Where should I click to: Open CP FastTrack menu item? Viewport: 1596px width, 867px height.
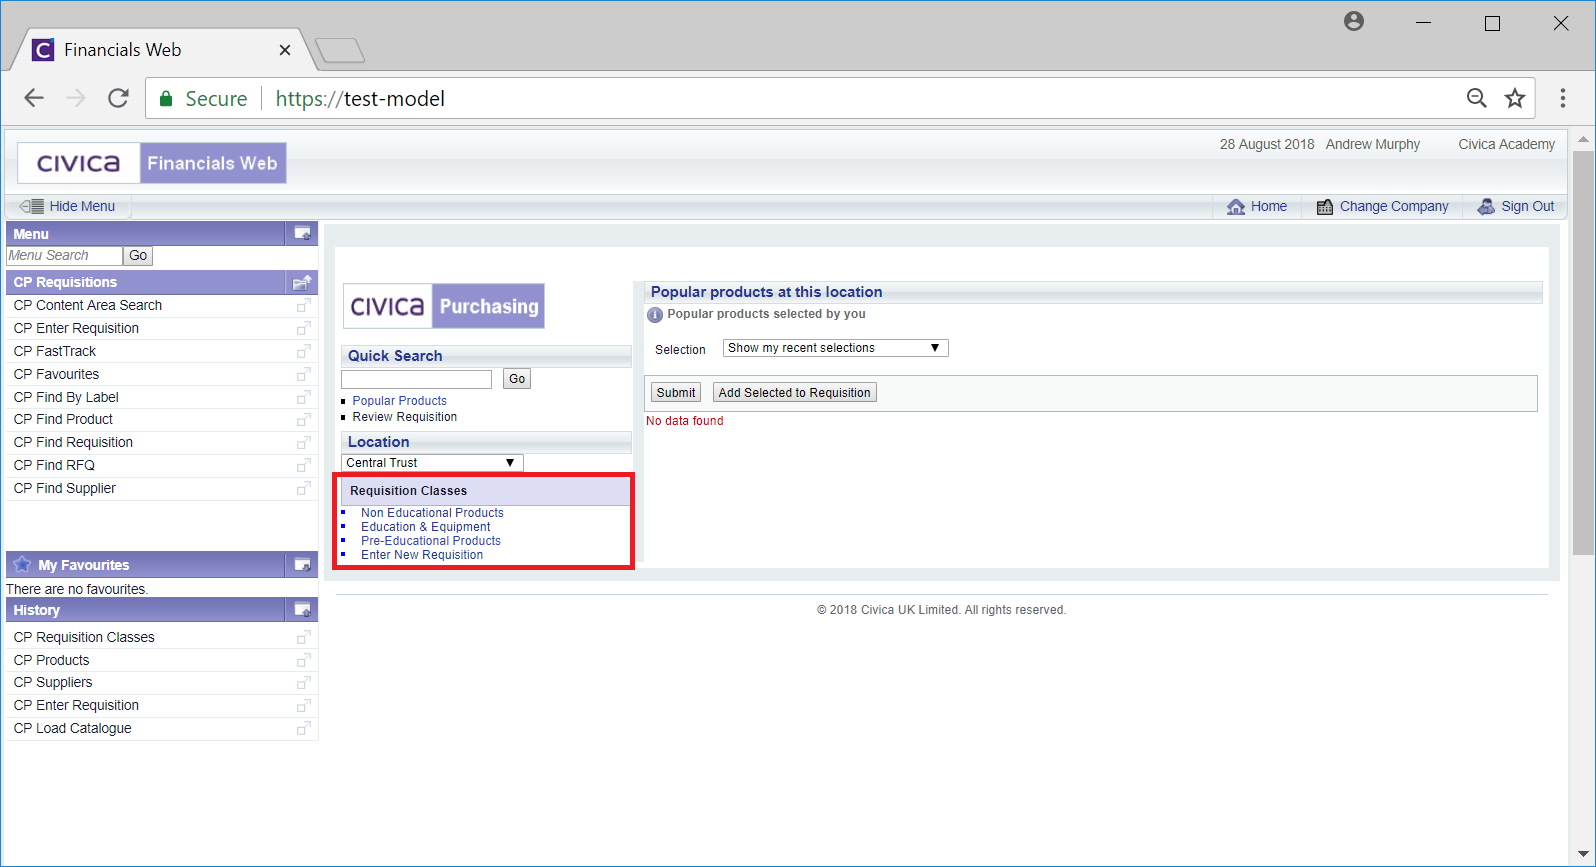pos(55,351)
